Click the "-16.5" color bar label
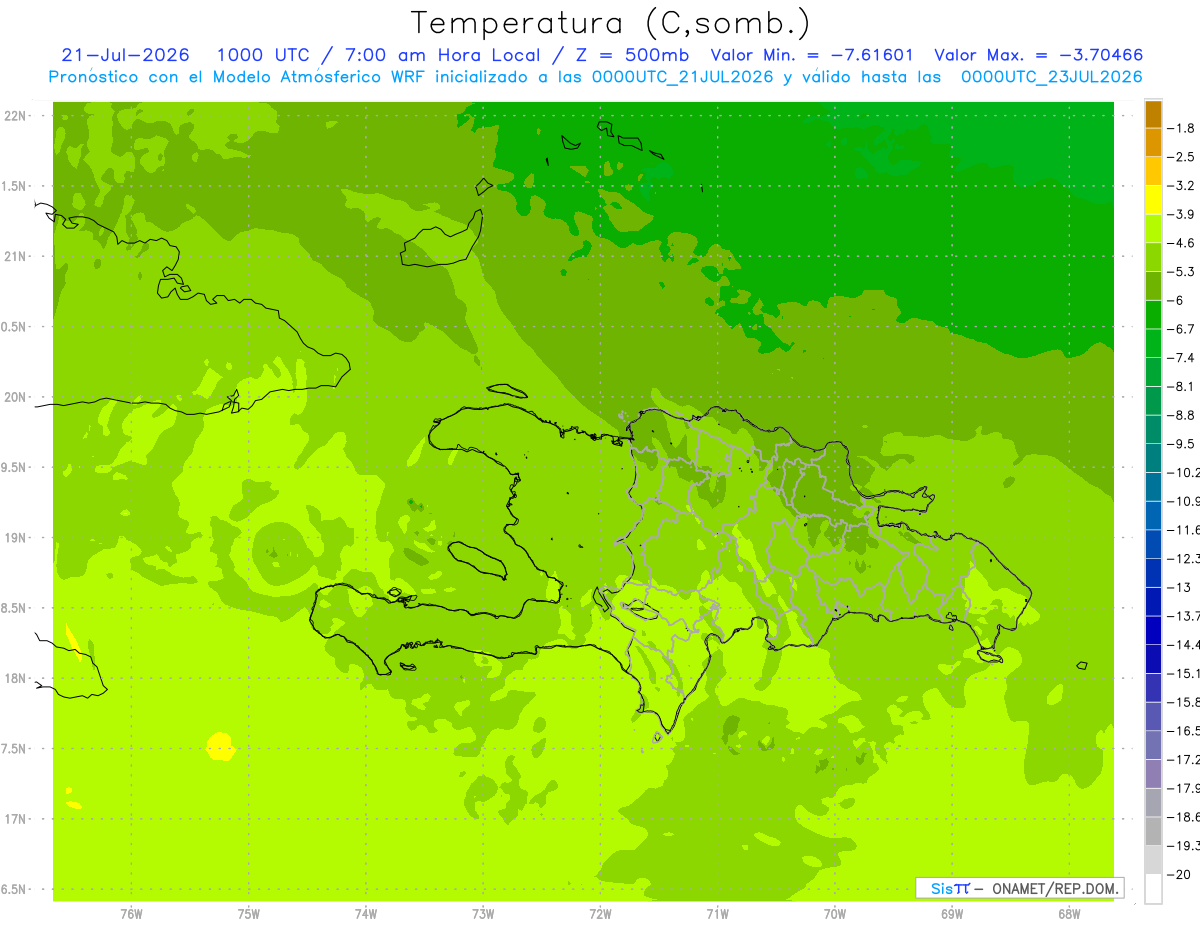This screenshot has height=927, width=1200. pos(1184,730)
